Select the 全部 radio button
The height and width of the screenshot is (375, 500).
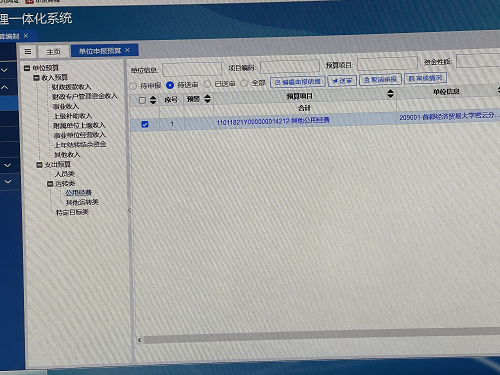(x=244, y=83)
